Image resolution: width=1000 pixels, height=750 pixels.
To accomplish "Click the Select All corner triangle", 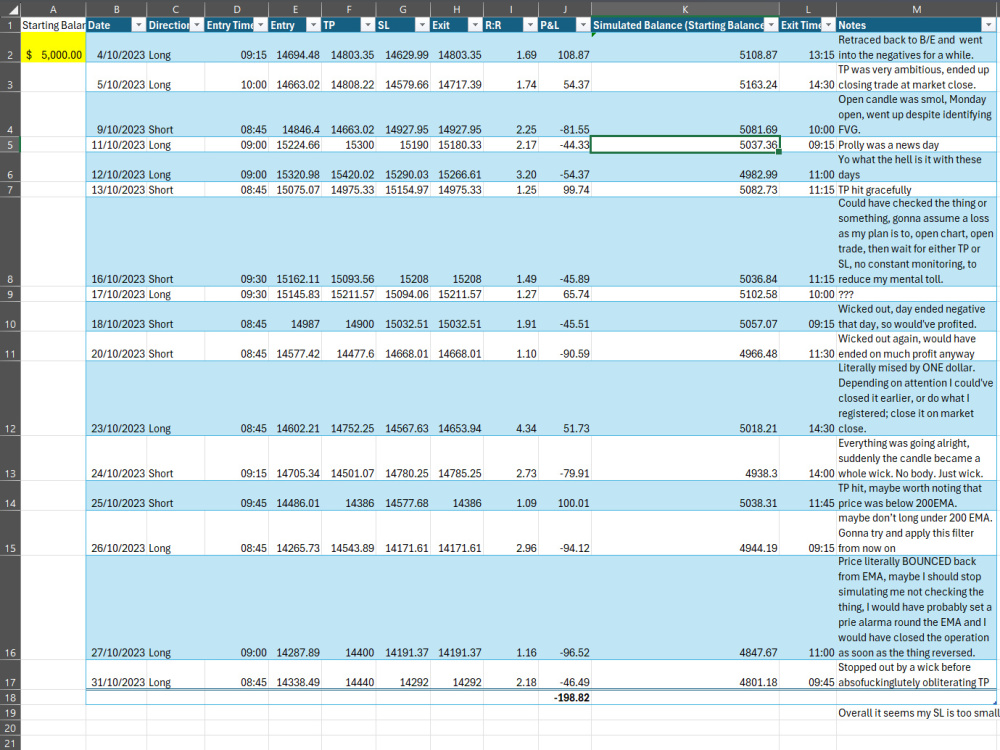I will click(x=13, y=10).
